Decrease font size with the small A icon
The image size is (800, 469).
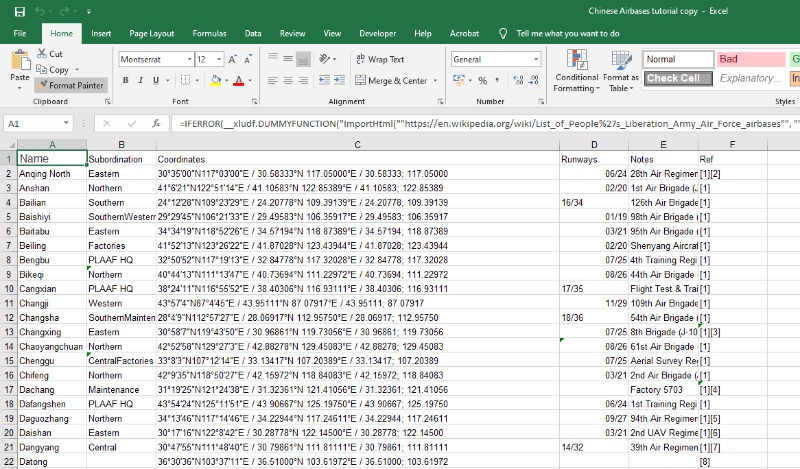tap(248, 59)
